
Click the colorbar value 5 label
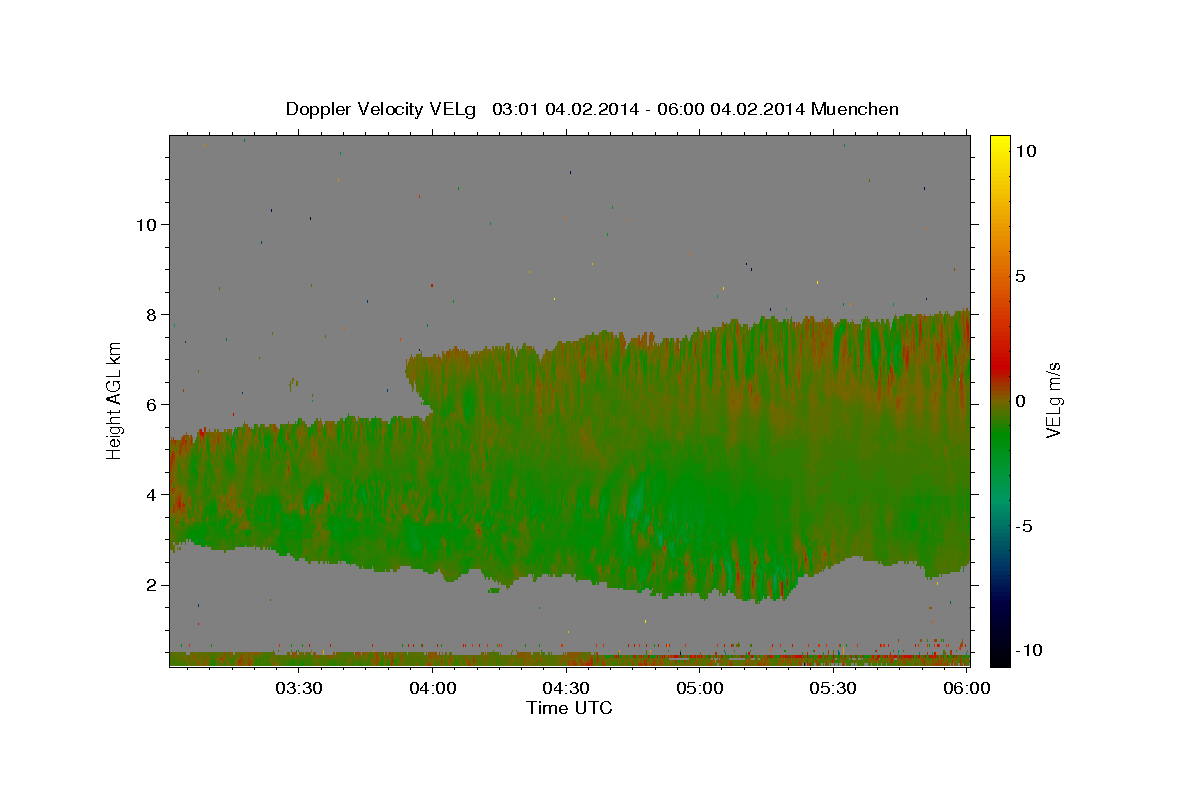1020,276
